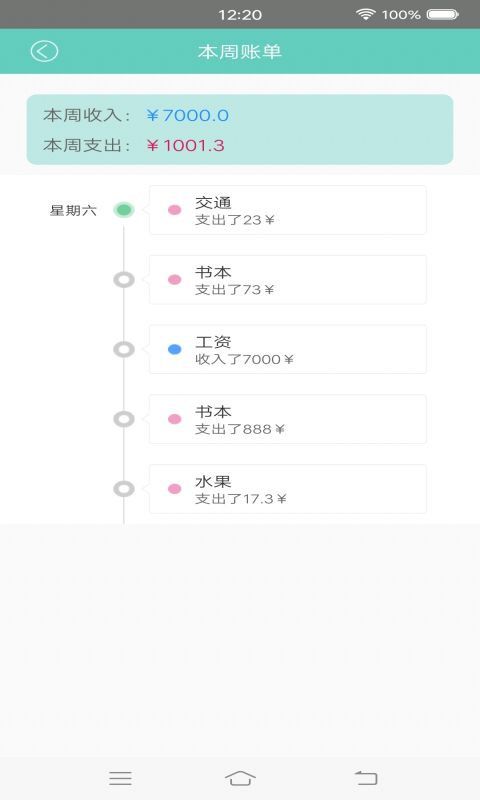The image size is (480, 800).
Task: Tap the battery indicator icon
Action: point(443,14)
